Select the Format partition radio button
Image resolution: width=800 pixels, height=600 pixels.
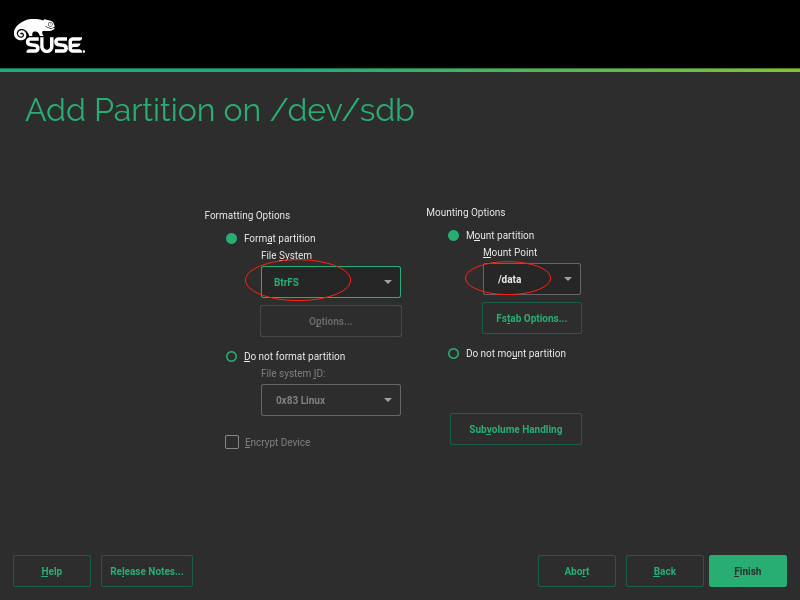pos(231,238)
